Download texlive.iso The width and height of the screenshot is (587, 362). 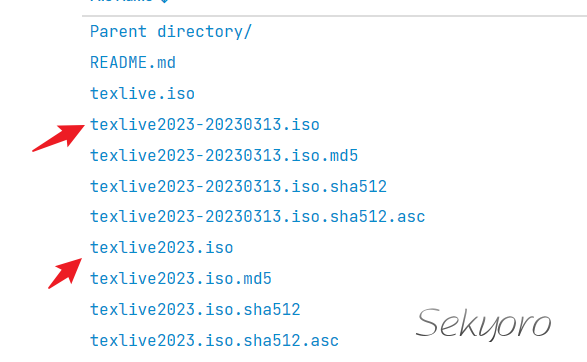click(142, 94)
